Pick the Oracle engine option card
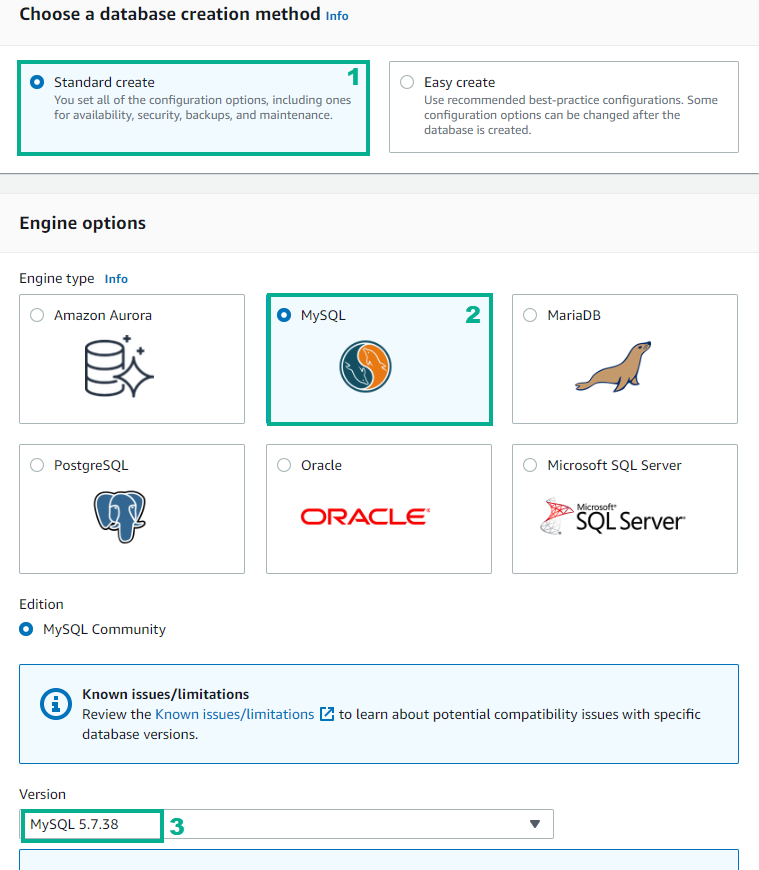Screen dimensions: 759x870 [x=379, y=509]
